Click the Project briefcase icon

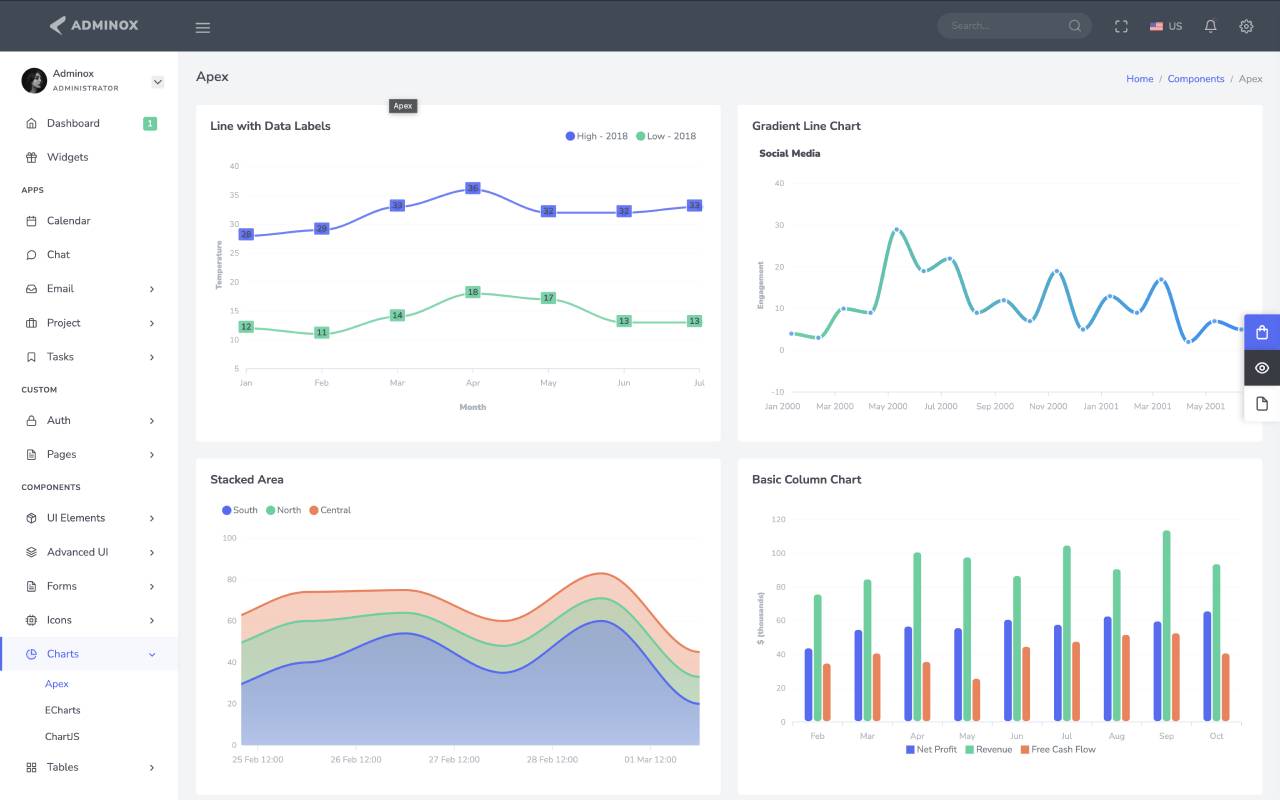(x=31, y=322)
